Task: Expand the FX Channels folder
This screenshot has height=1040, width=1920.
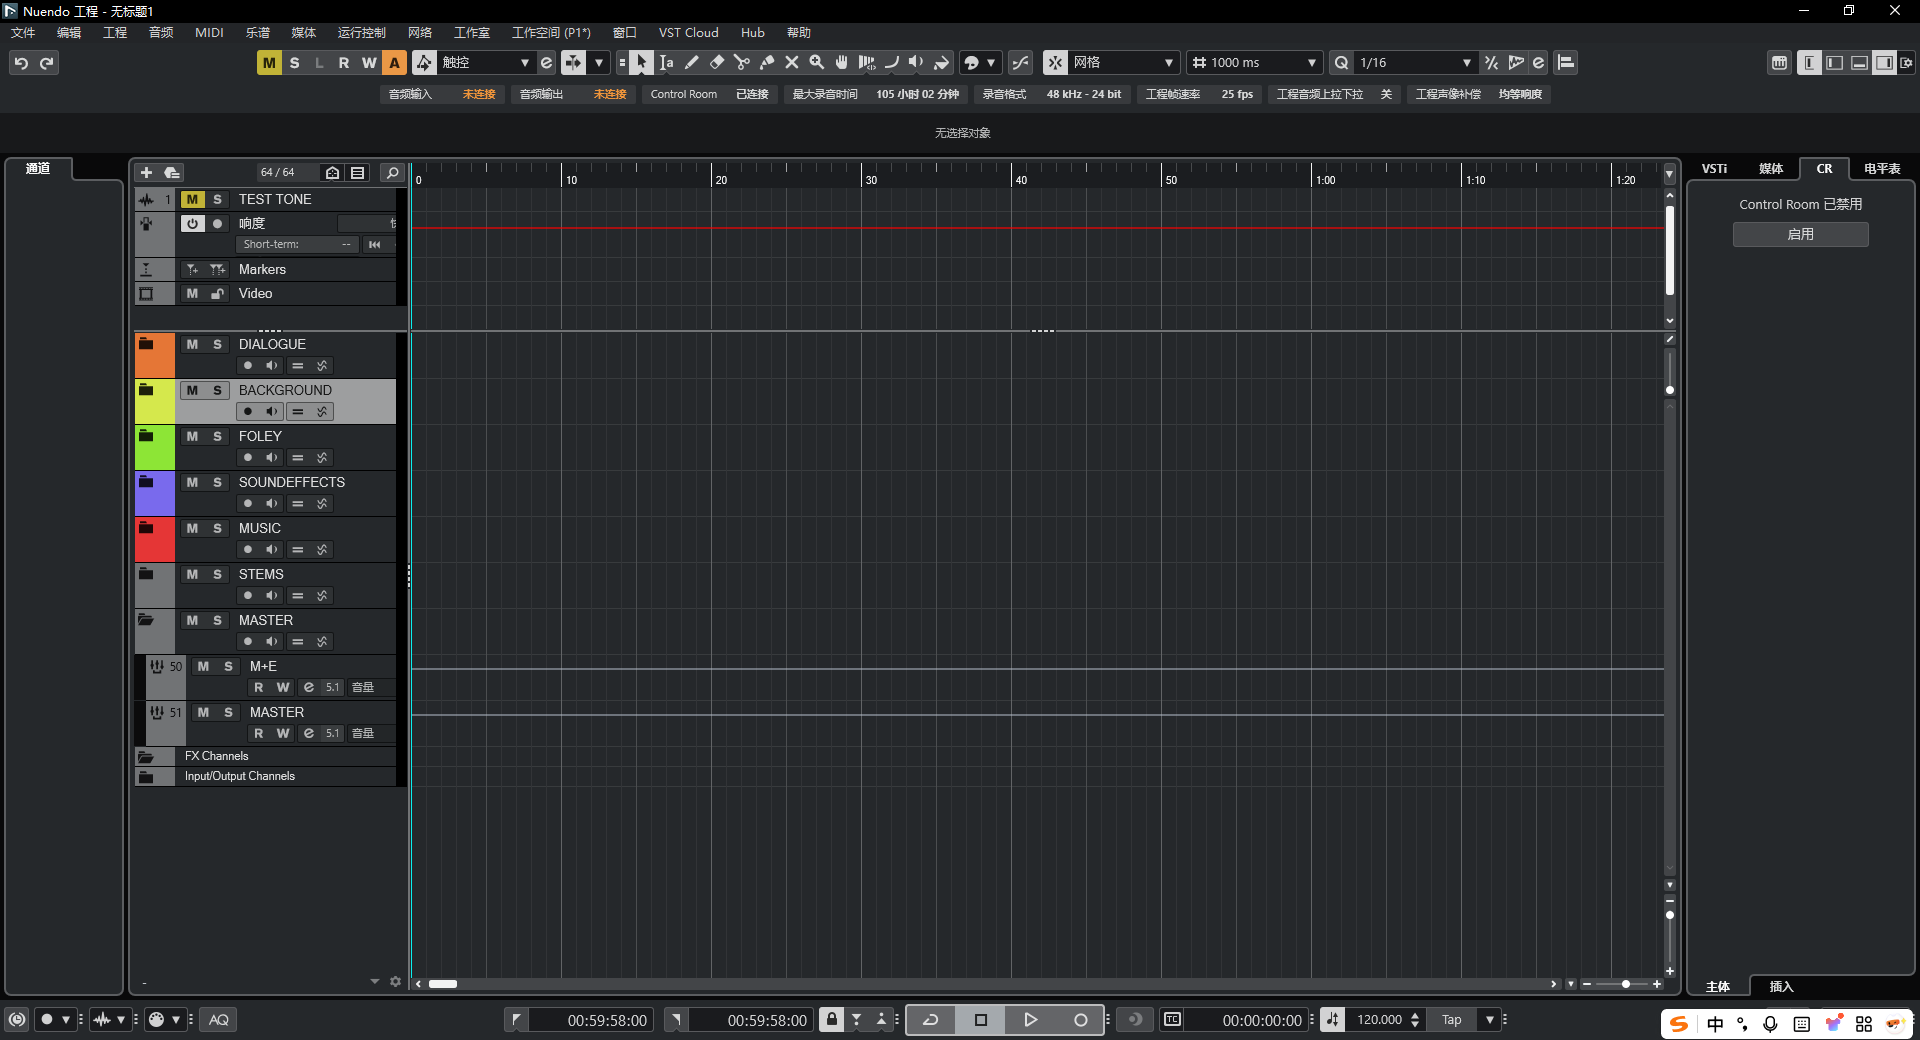Action: coord(146,757)
